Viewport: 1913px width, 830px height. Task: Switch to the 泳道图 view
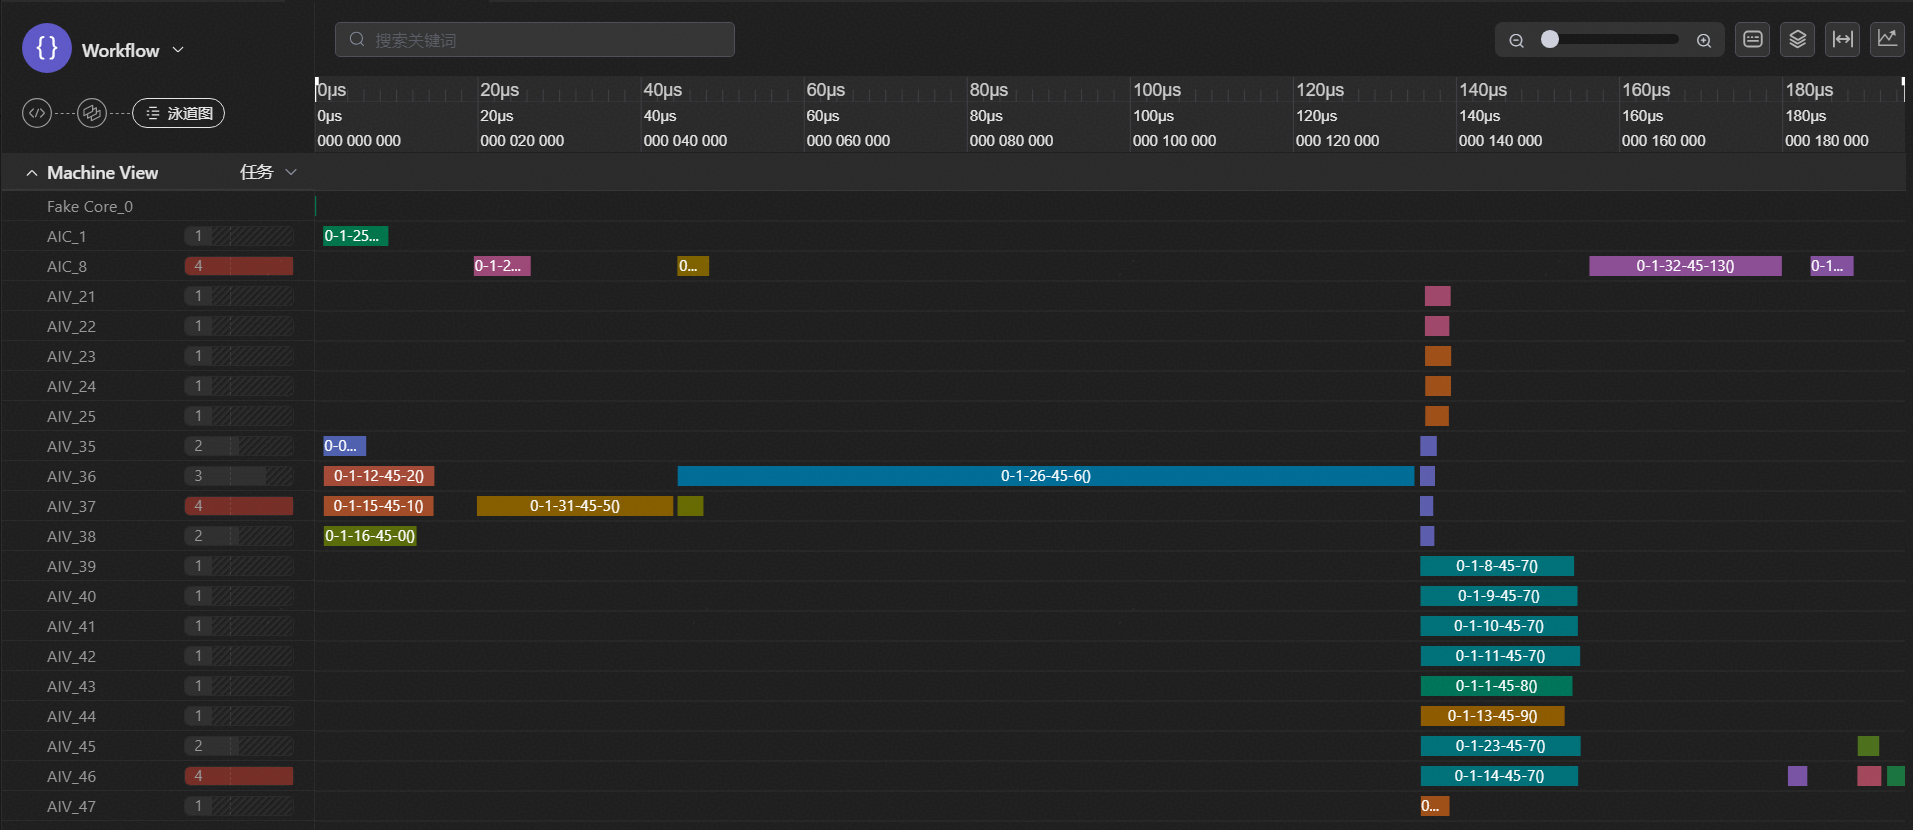tap(179, 113)
